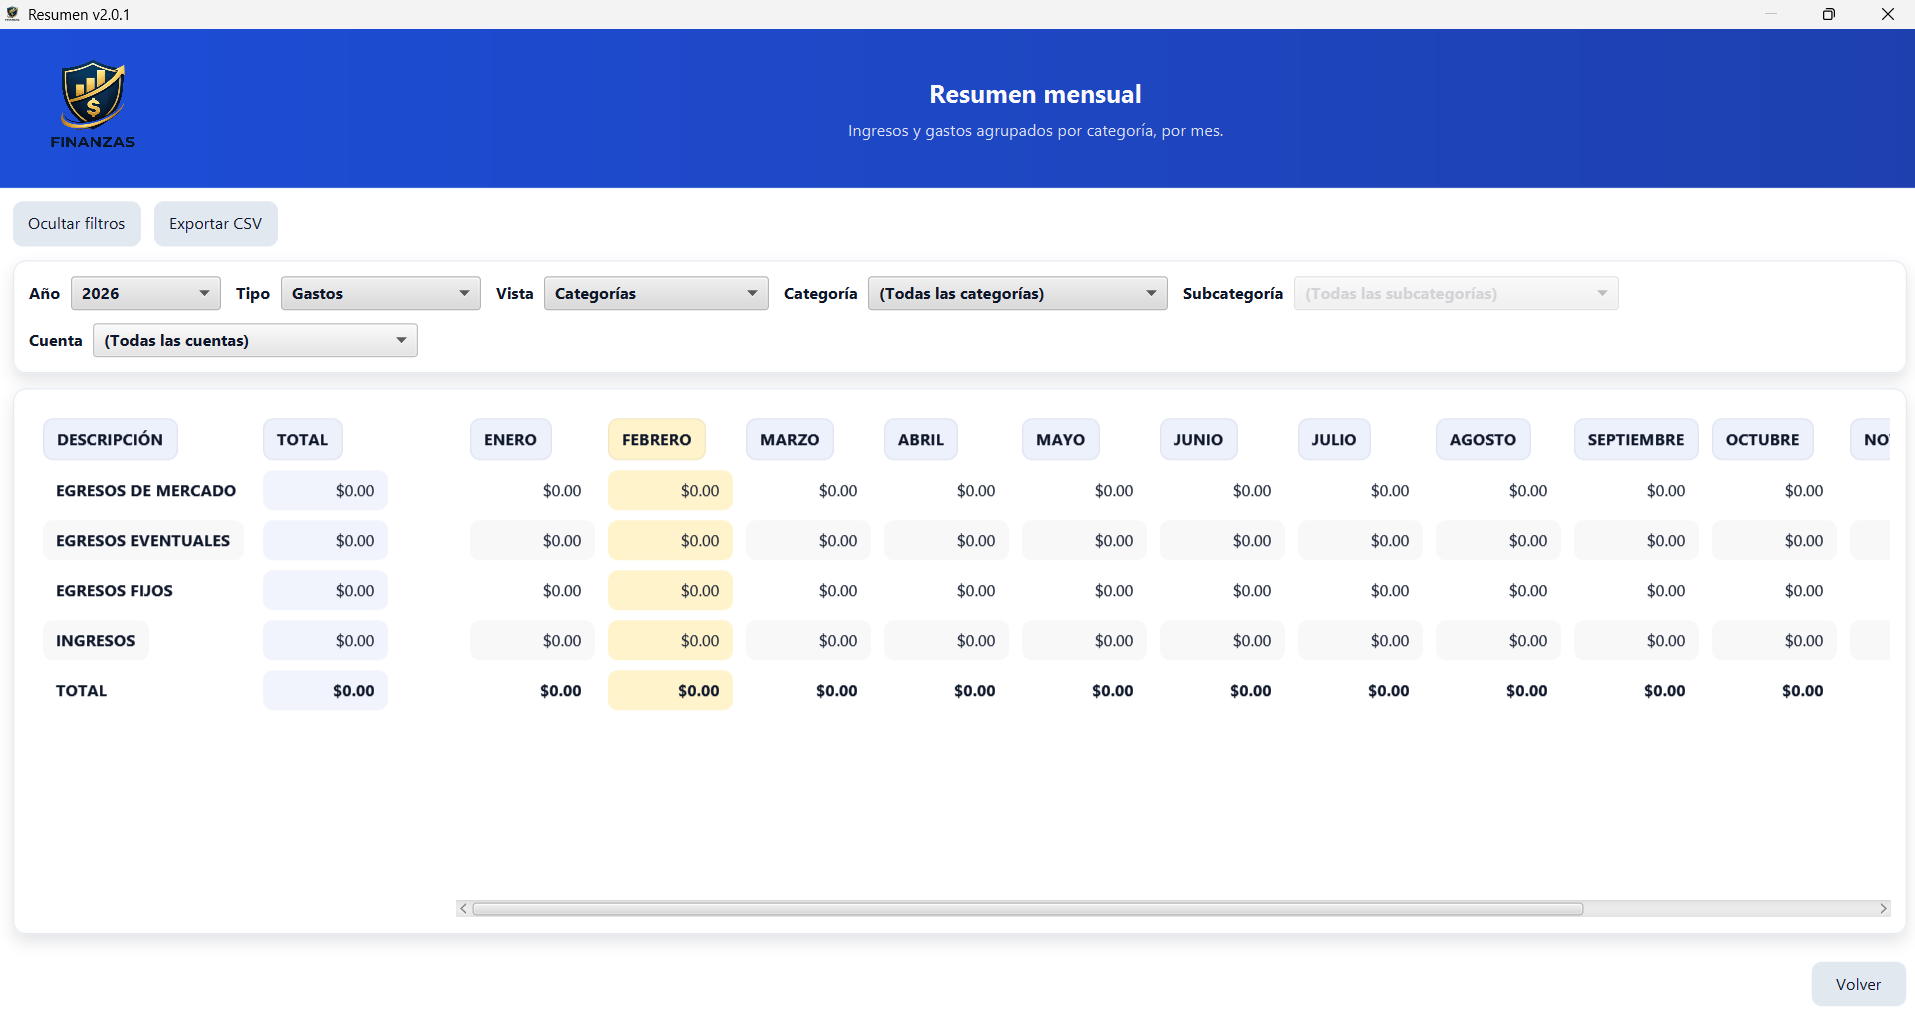This screenshot has height=1014, width=1915.
Task: Go back with the Volver button
Action: [1857, 984]
